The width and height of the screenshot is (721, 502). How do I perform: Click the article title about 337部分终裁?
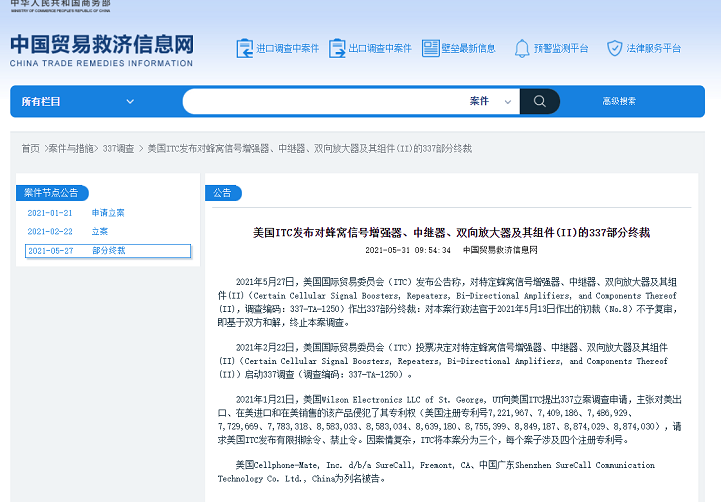[x=451, y=233]
